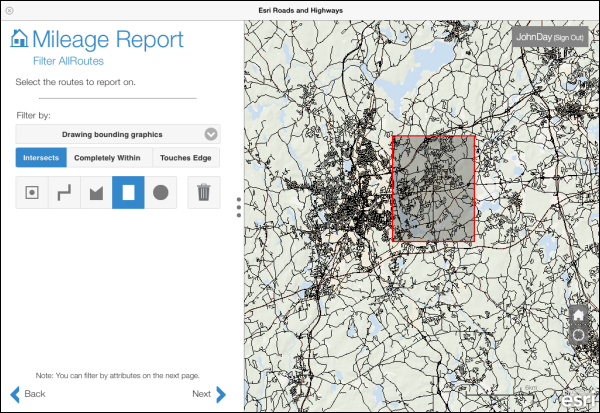Click the esri logo on map
The image size is (600, 413).
579,400
